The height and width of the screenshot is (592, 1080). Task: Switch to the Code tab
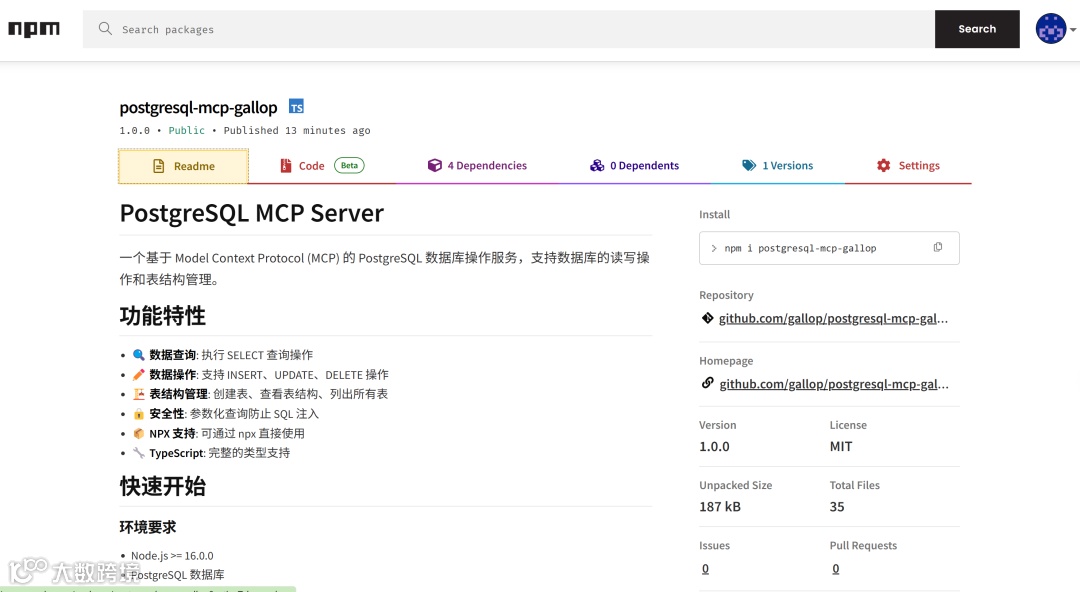322,165
